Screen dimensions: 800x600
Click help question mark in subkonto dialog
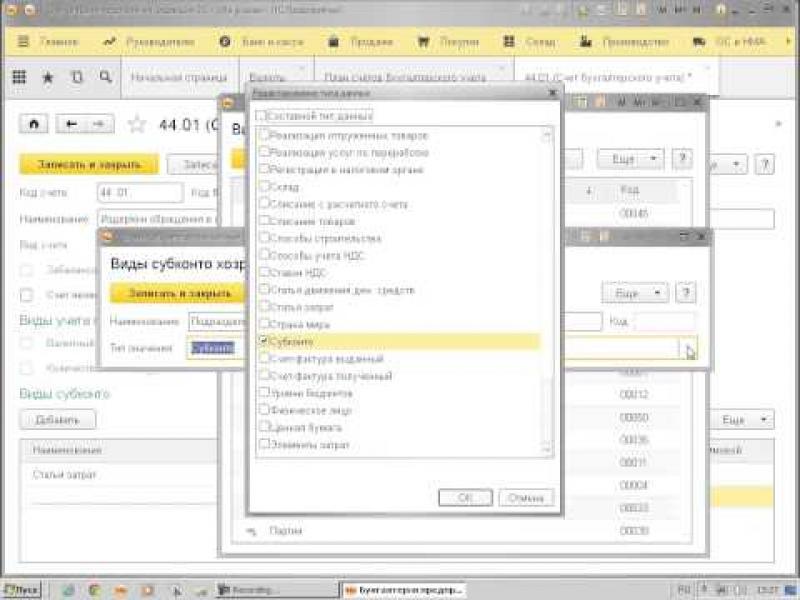point(685,292)
